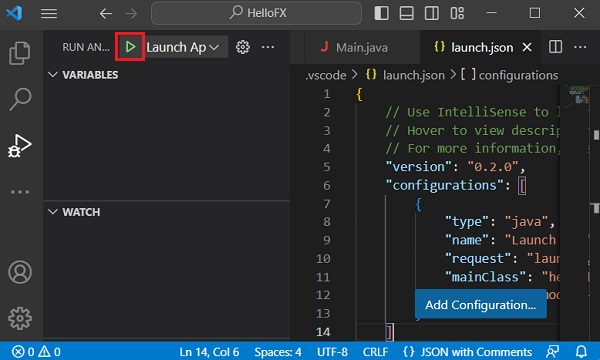Maximize the VS Code window
The height and width of the screenshot is (360, 600).
[535, 13]
